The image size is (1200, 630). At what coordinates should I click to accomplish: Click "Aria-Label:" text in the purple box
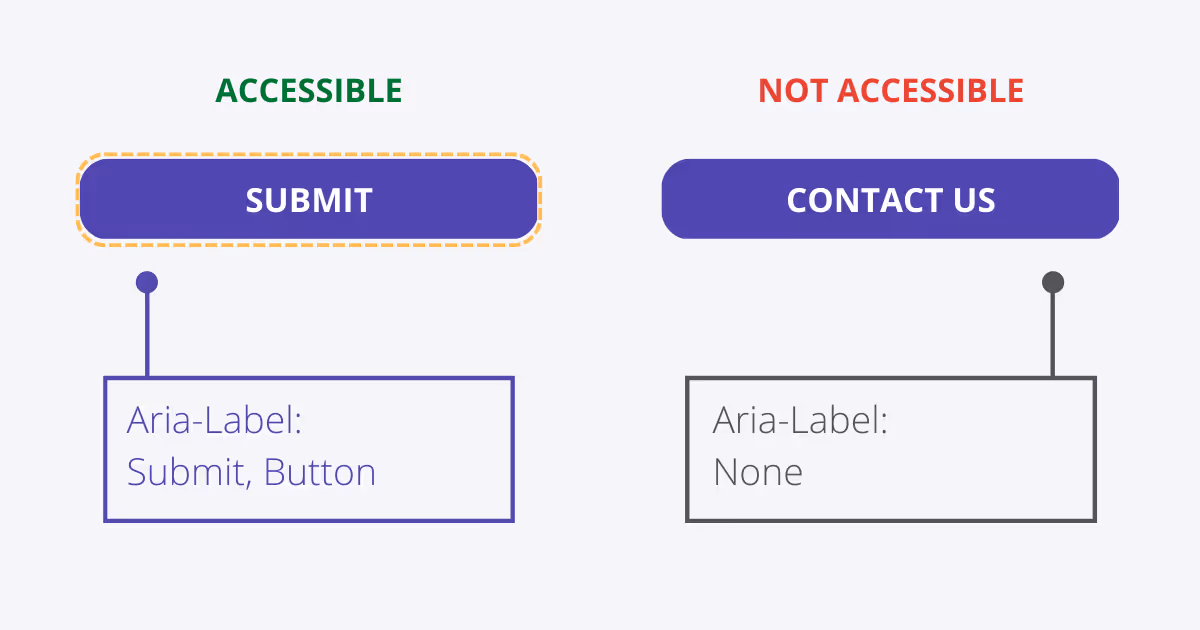coord(214,421)
